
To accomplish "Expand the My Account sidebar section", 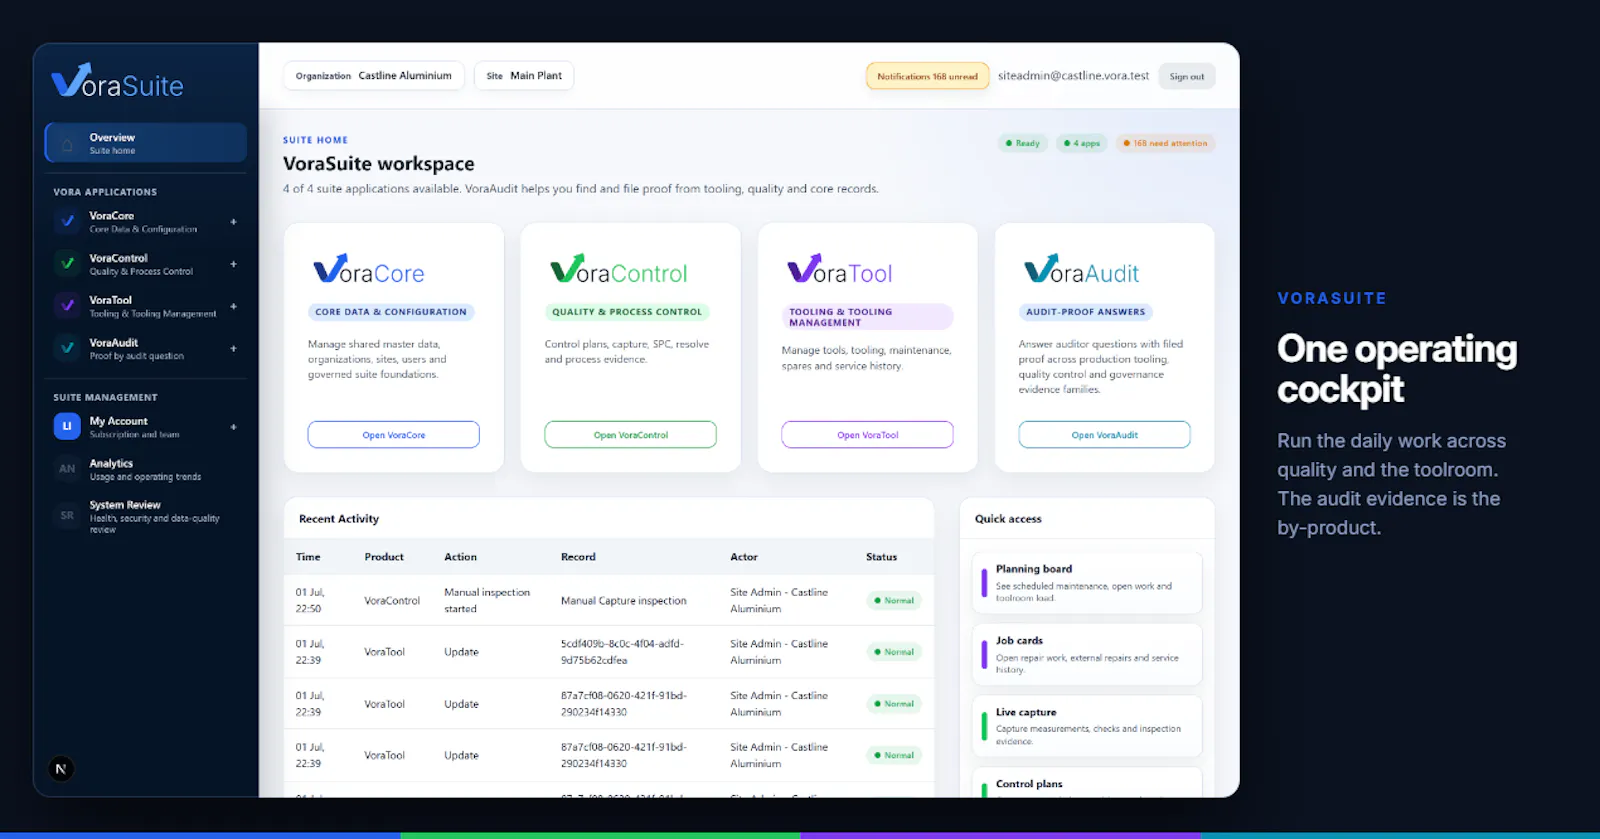I will pos(233,427).
